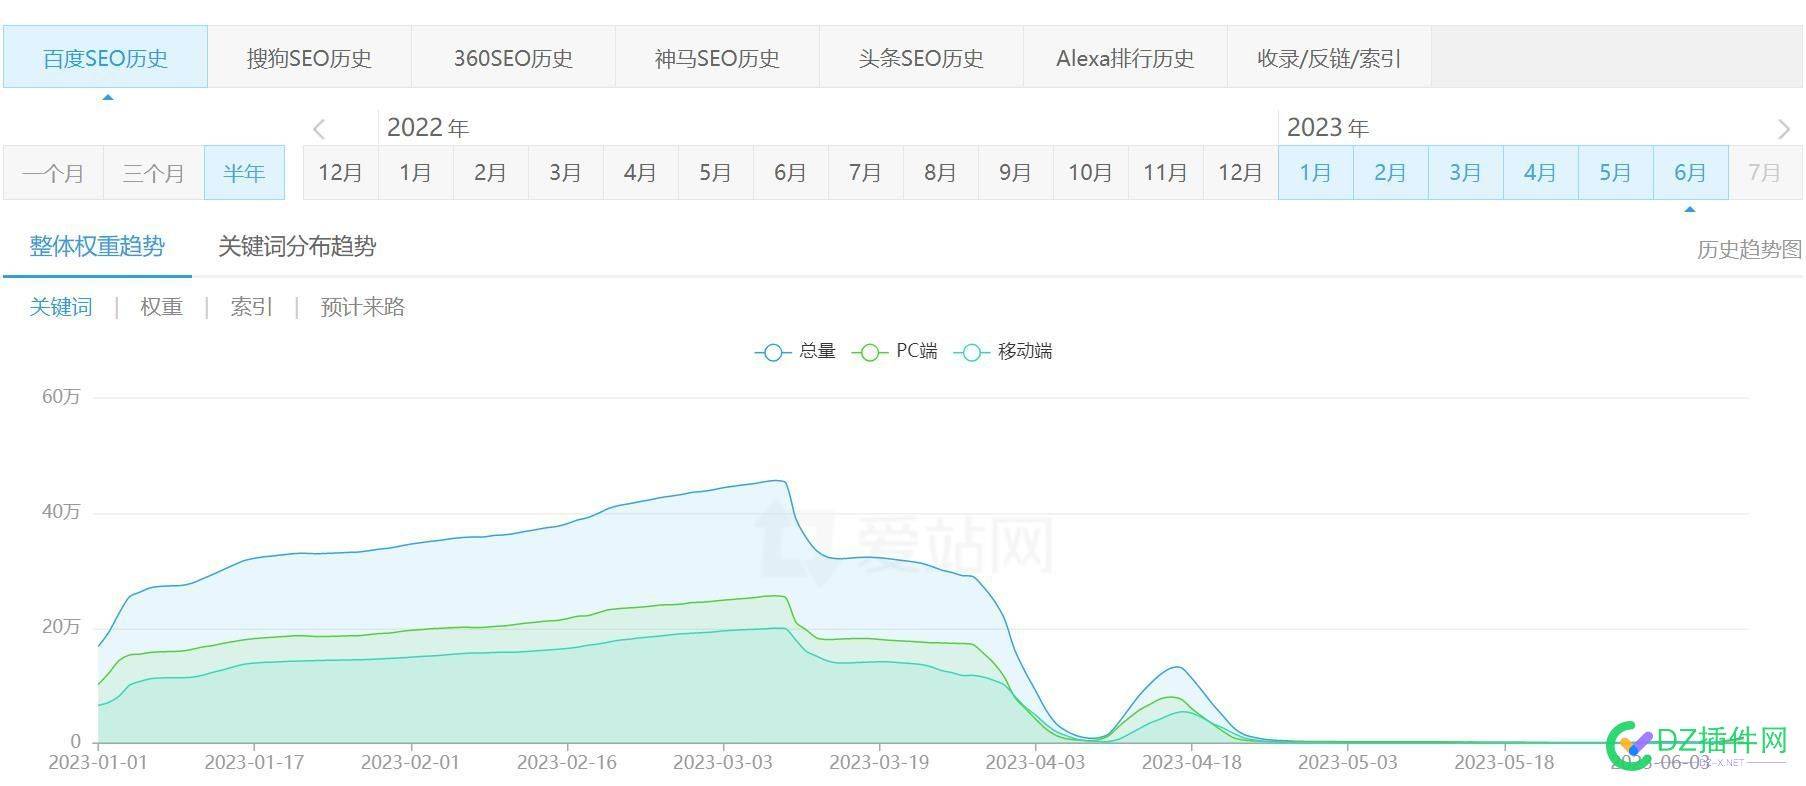The width and height of the screenshot is (1806, 786).
Task: Select highlighted 2023年 5月
Action: (x=1615, y=173)
